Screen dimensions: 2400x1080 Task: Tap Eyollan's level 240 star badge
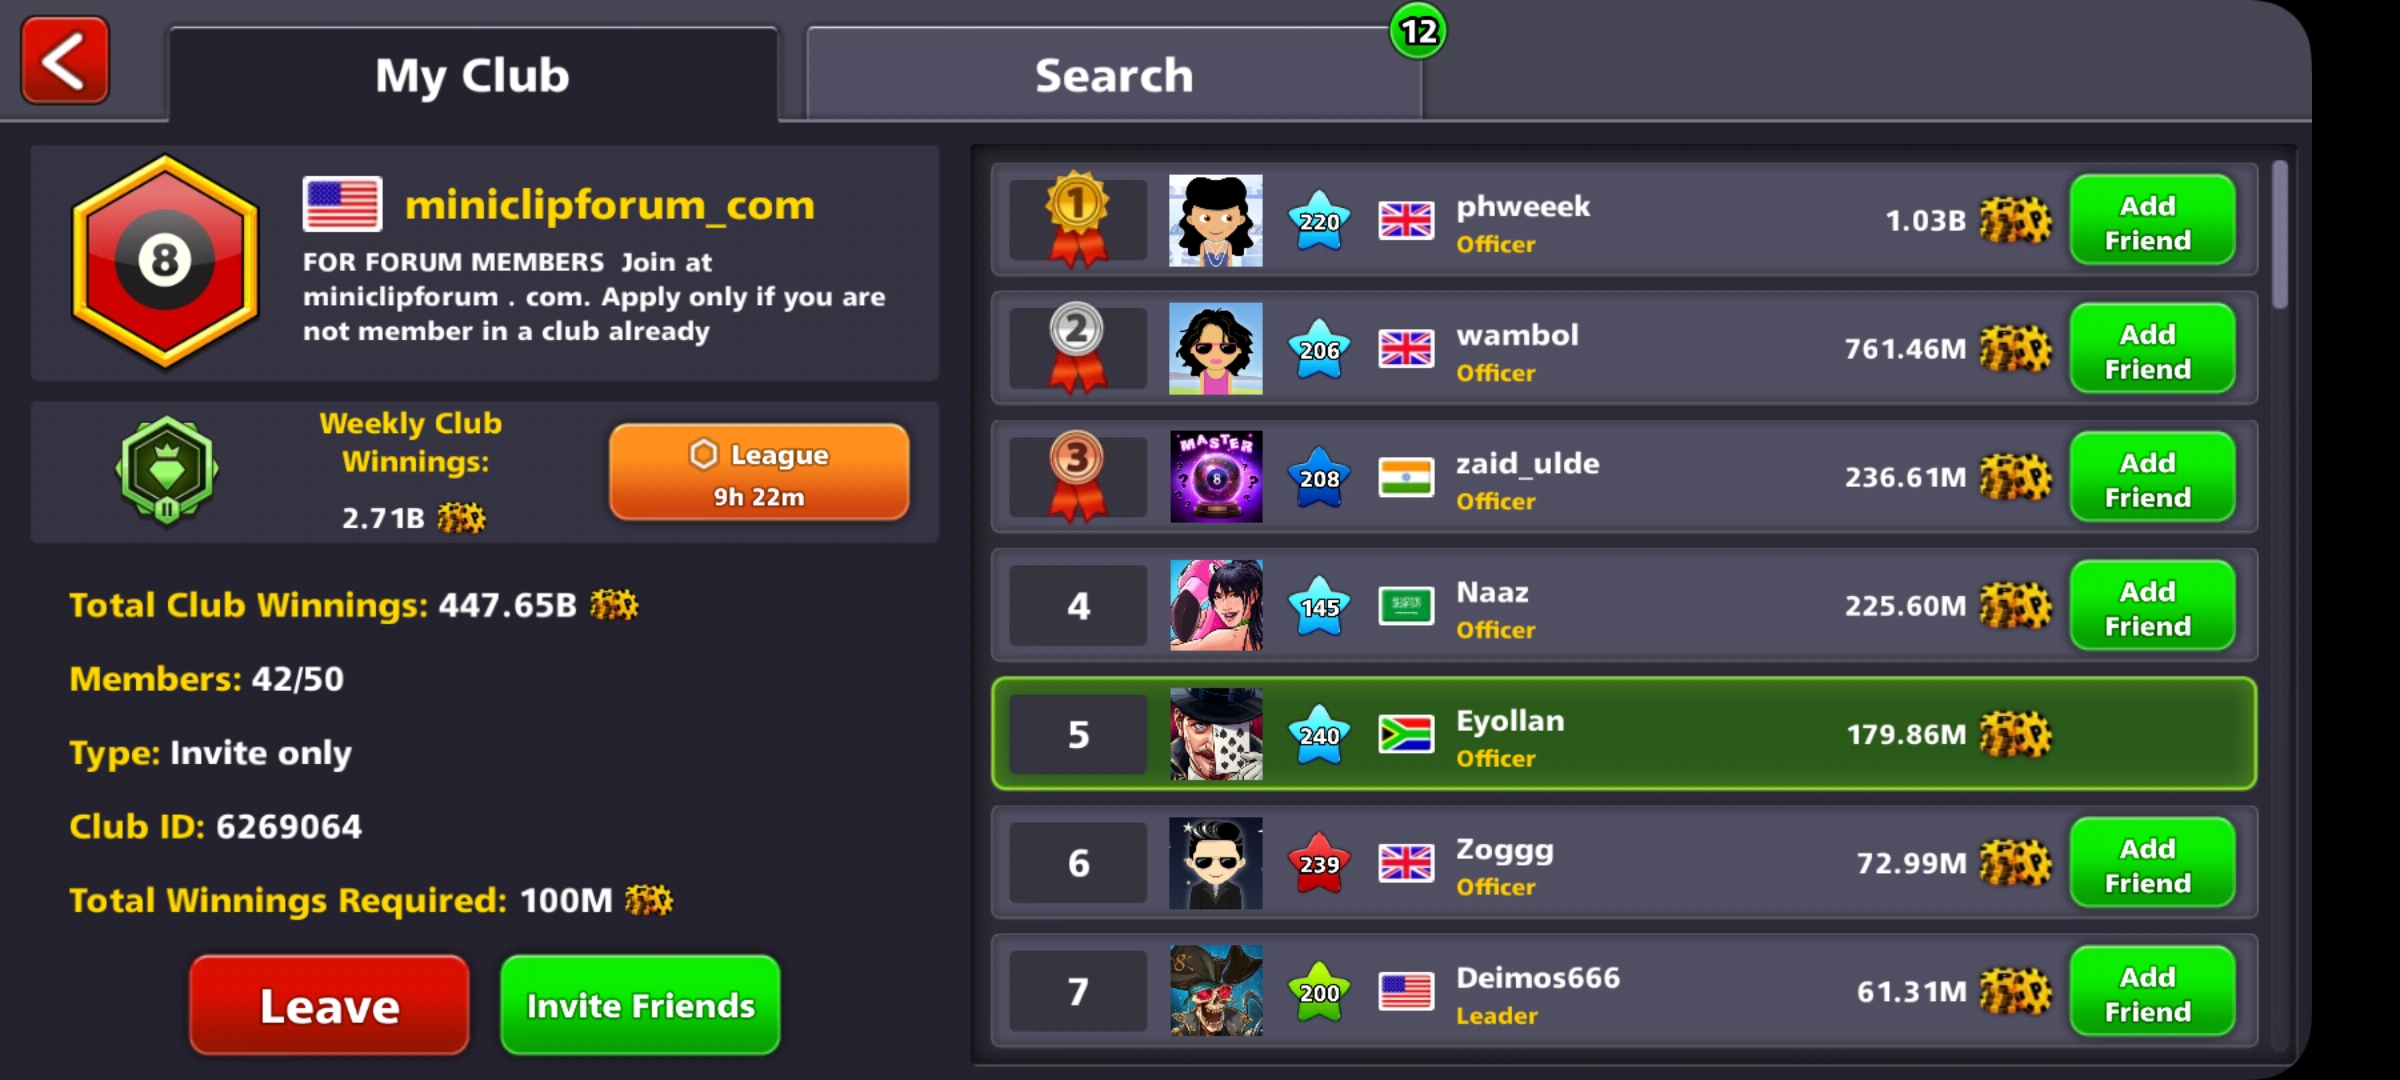tap(1319, 735)
